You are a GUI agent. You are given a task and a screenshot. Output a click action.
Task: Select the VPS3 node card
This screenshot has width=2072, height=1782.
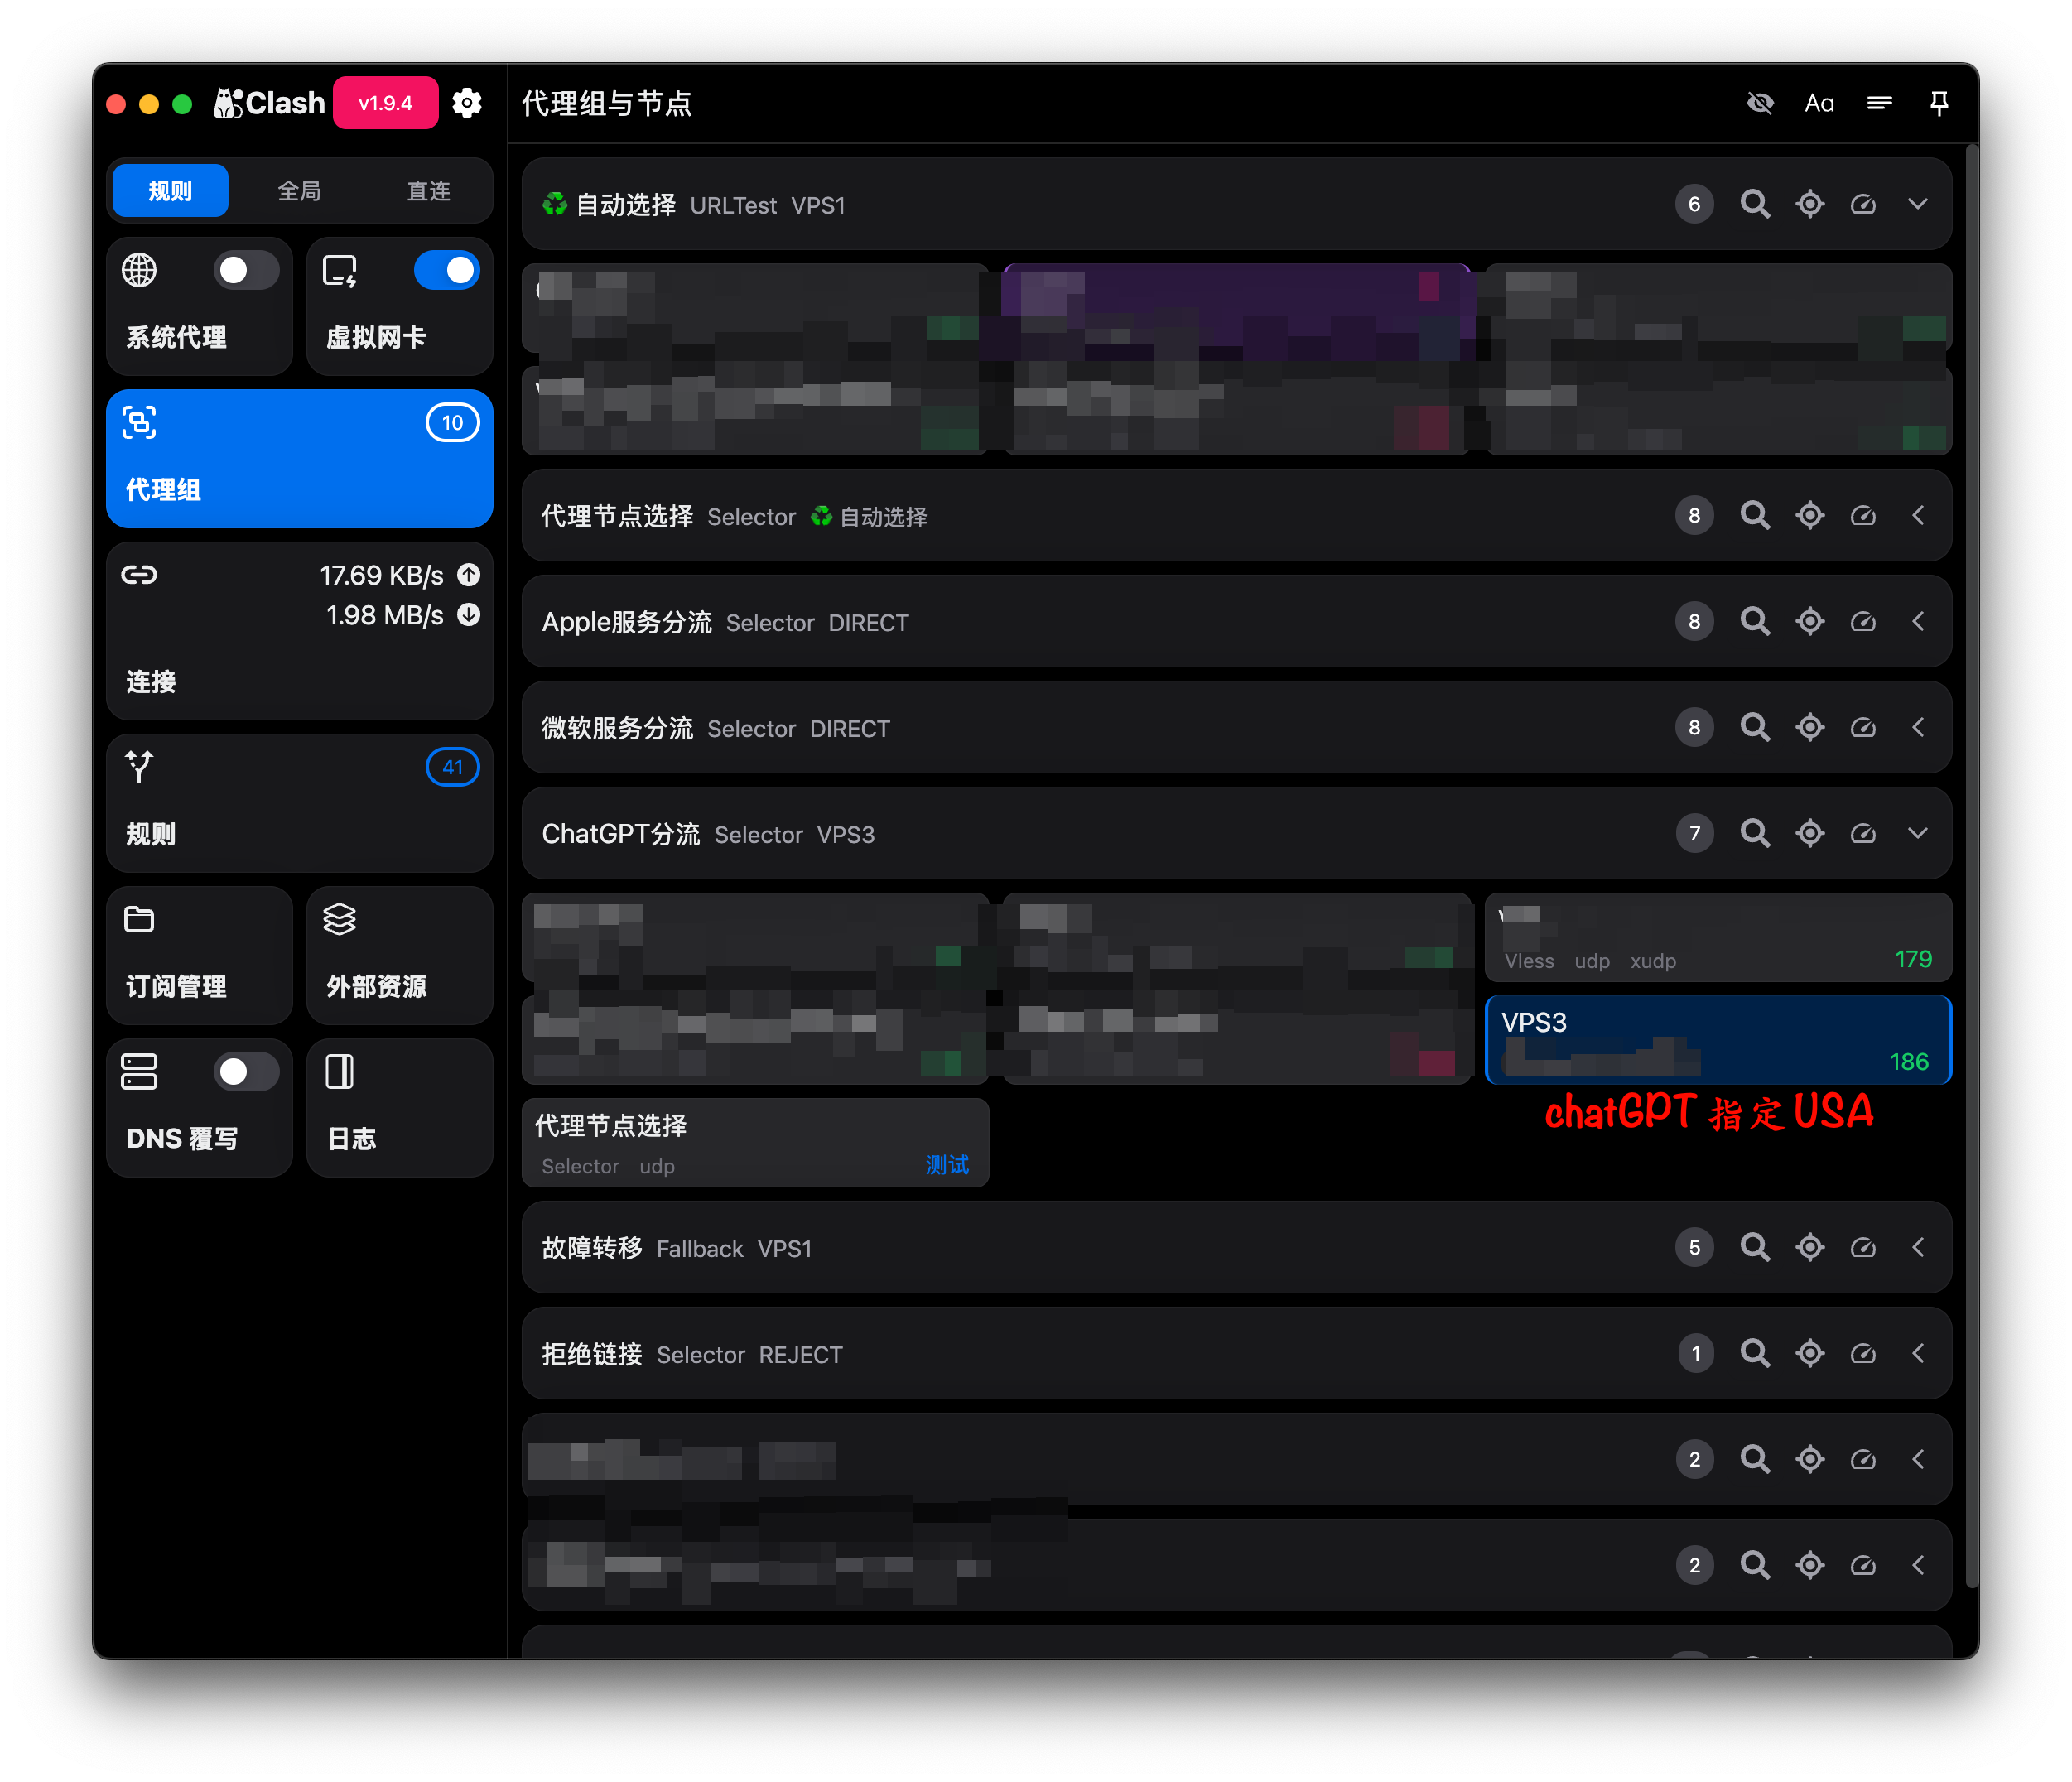coord(1718,1040)
